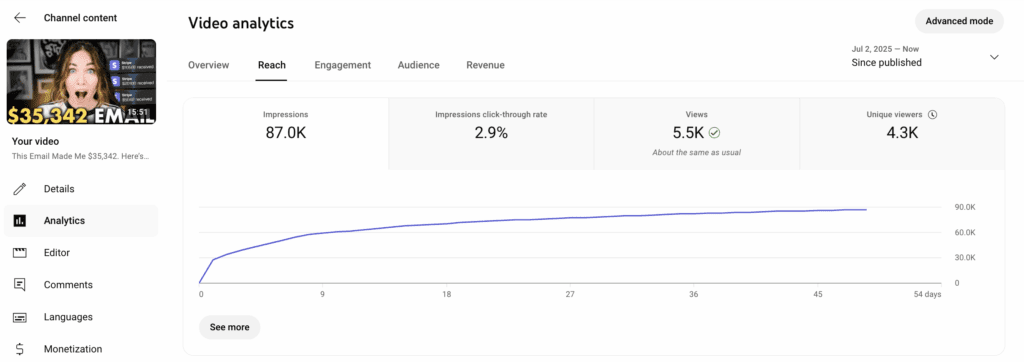This screenshot has width=1024, height=362.
Task: Open the Details pencil icon
Action: point(20,189)
